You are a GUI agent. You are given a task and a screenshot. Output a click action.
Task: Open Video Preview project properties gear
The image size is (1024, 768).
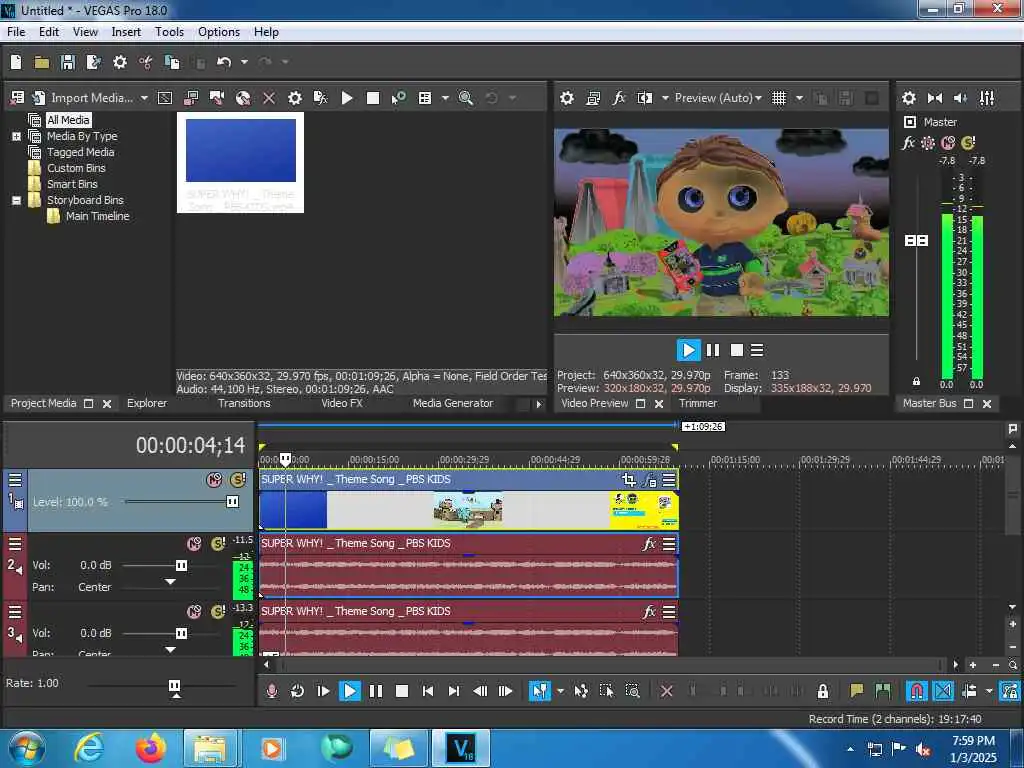(567, 98)
